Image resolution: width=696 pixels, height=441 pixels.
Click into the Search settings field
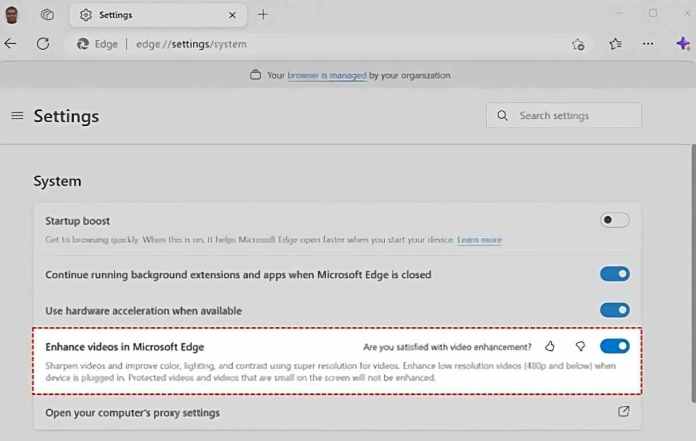[x=564, y=115]
